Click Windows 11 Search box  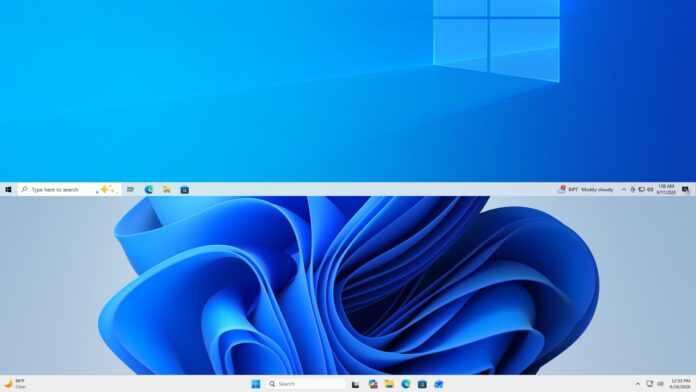pos(306,384)
